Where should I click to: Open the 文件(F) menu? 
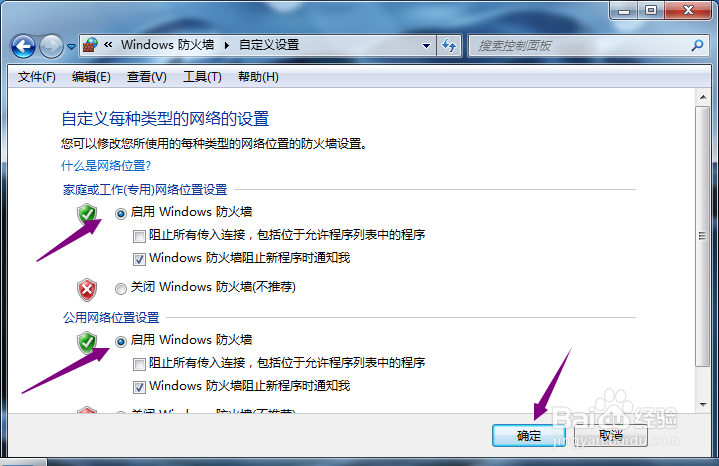[x=37, y=77]
